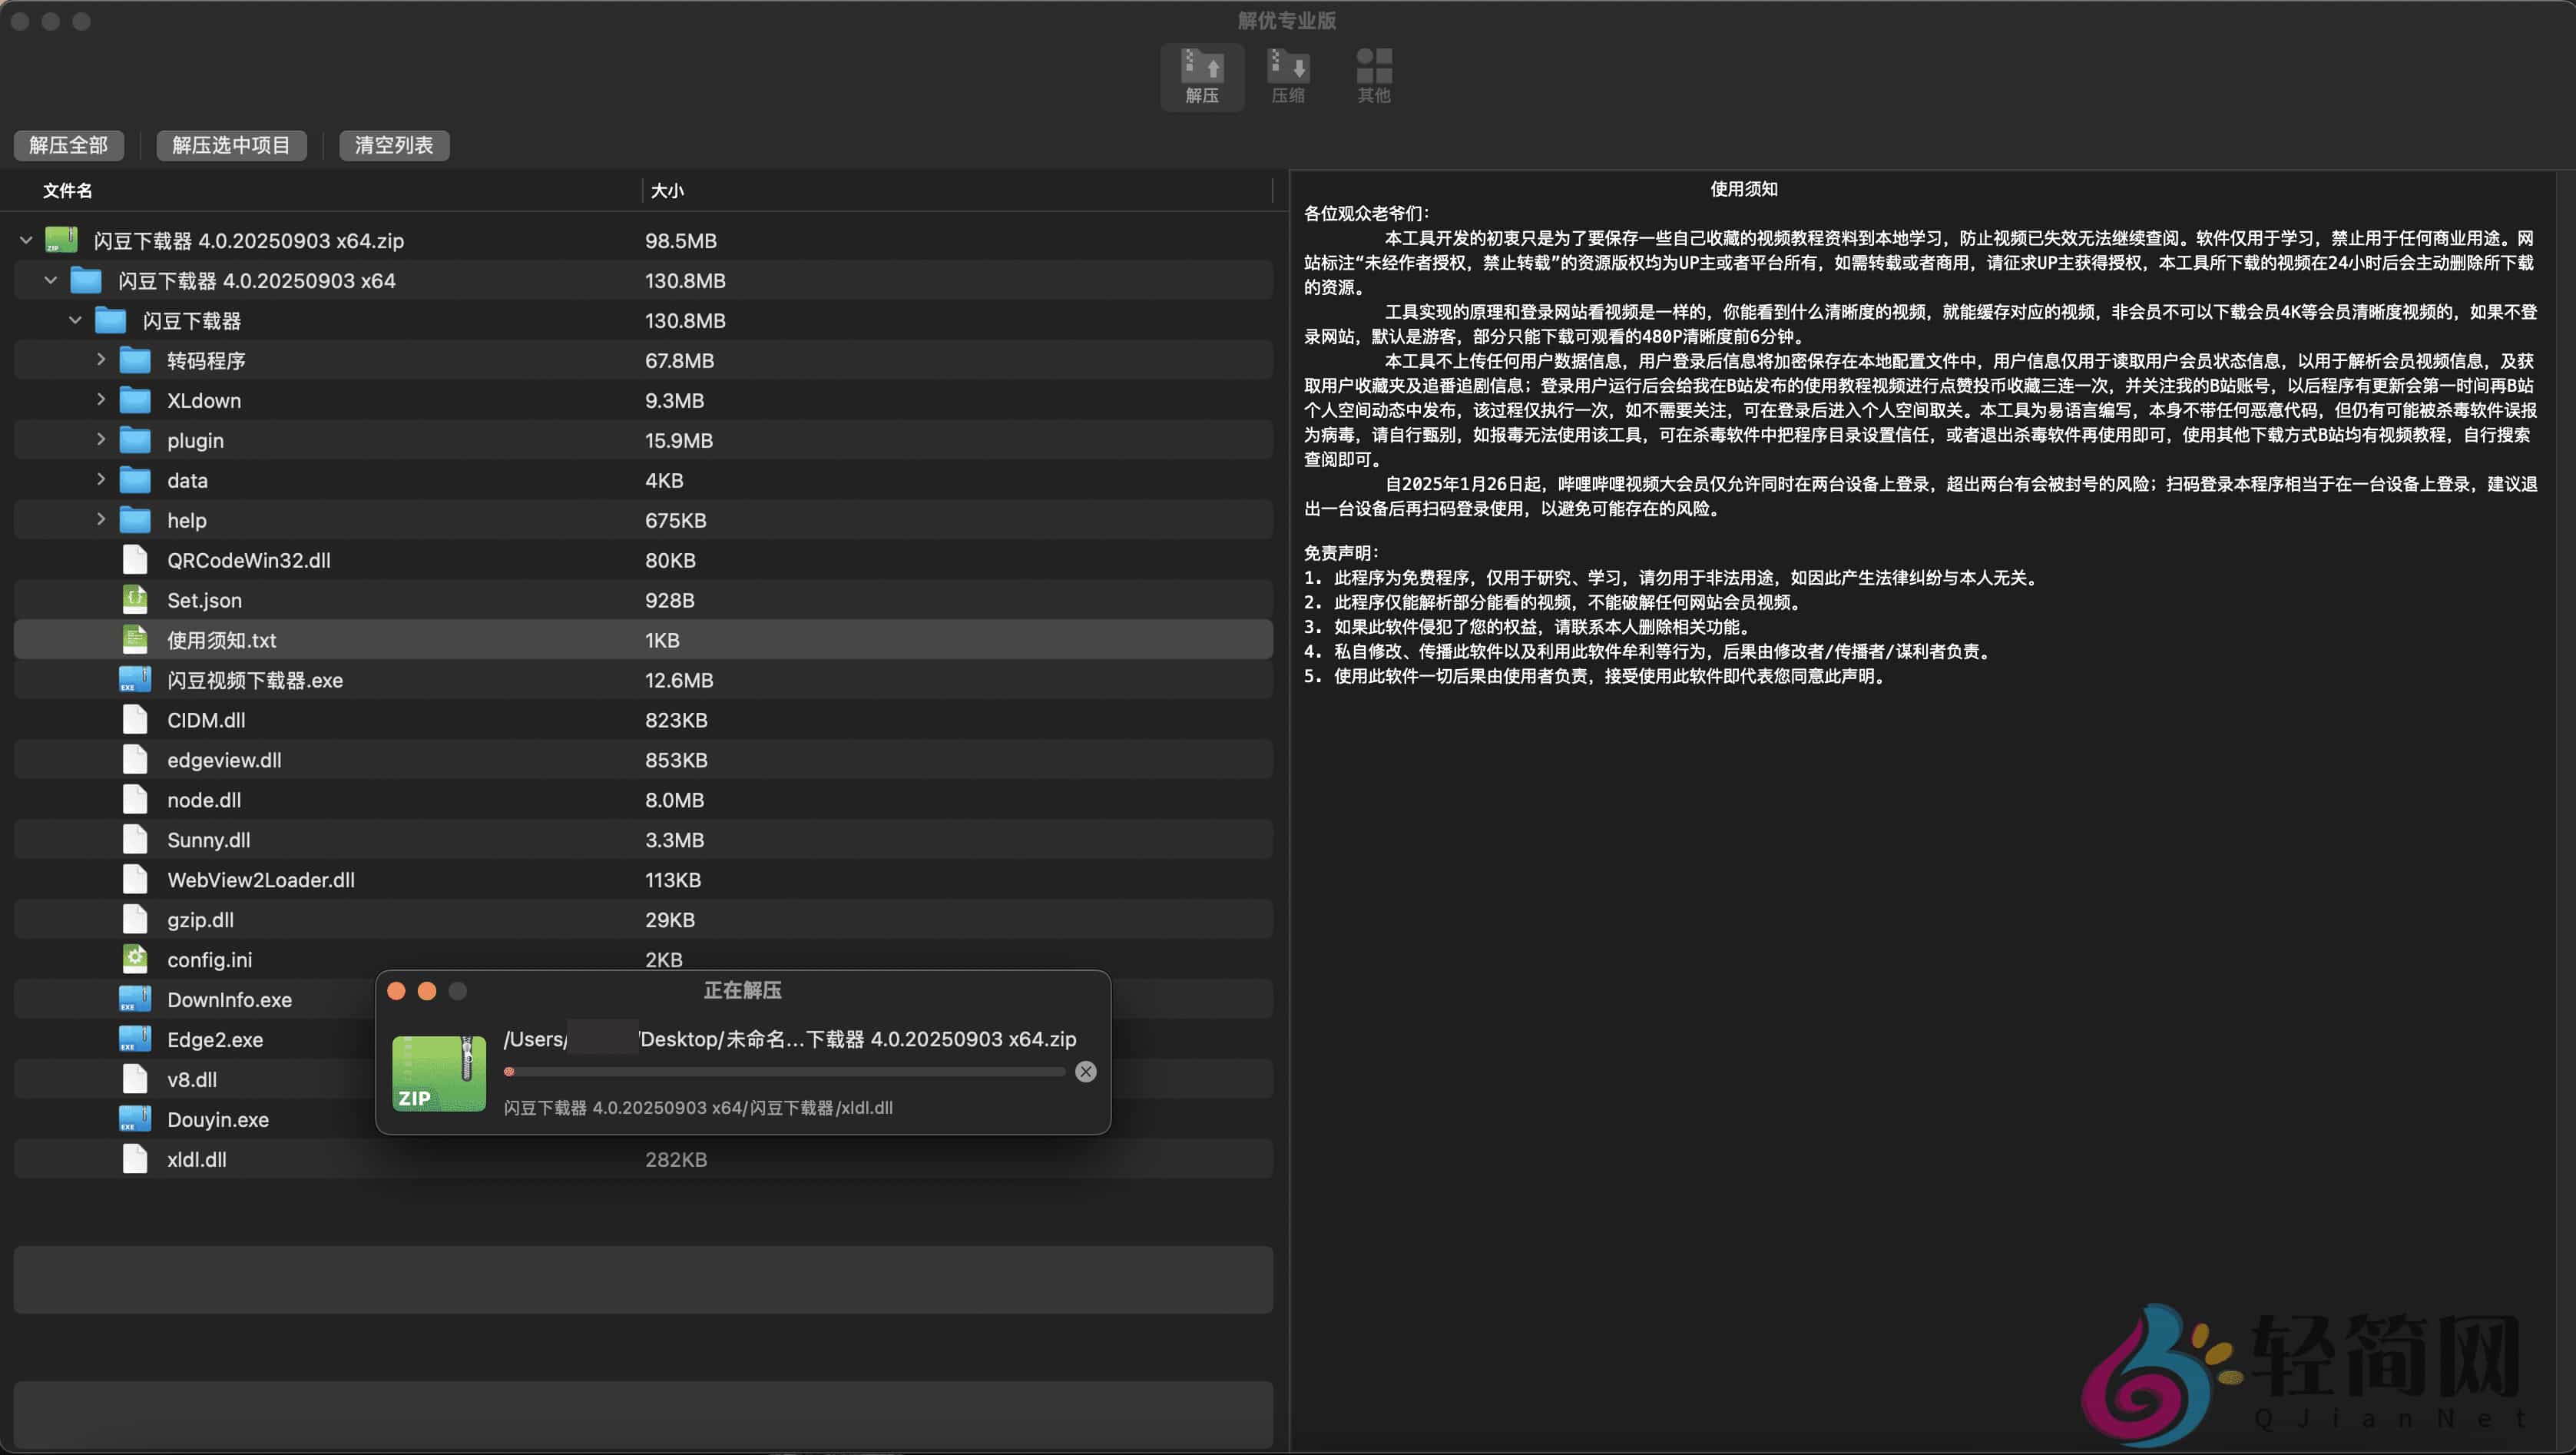
Task: Click the green Set.json file icon
Action: click(135, 599)
